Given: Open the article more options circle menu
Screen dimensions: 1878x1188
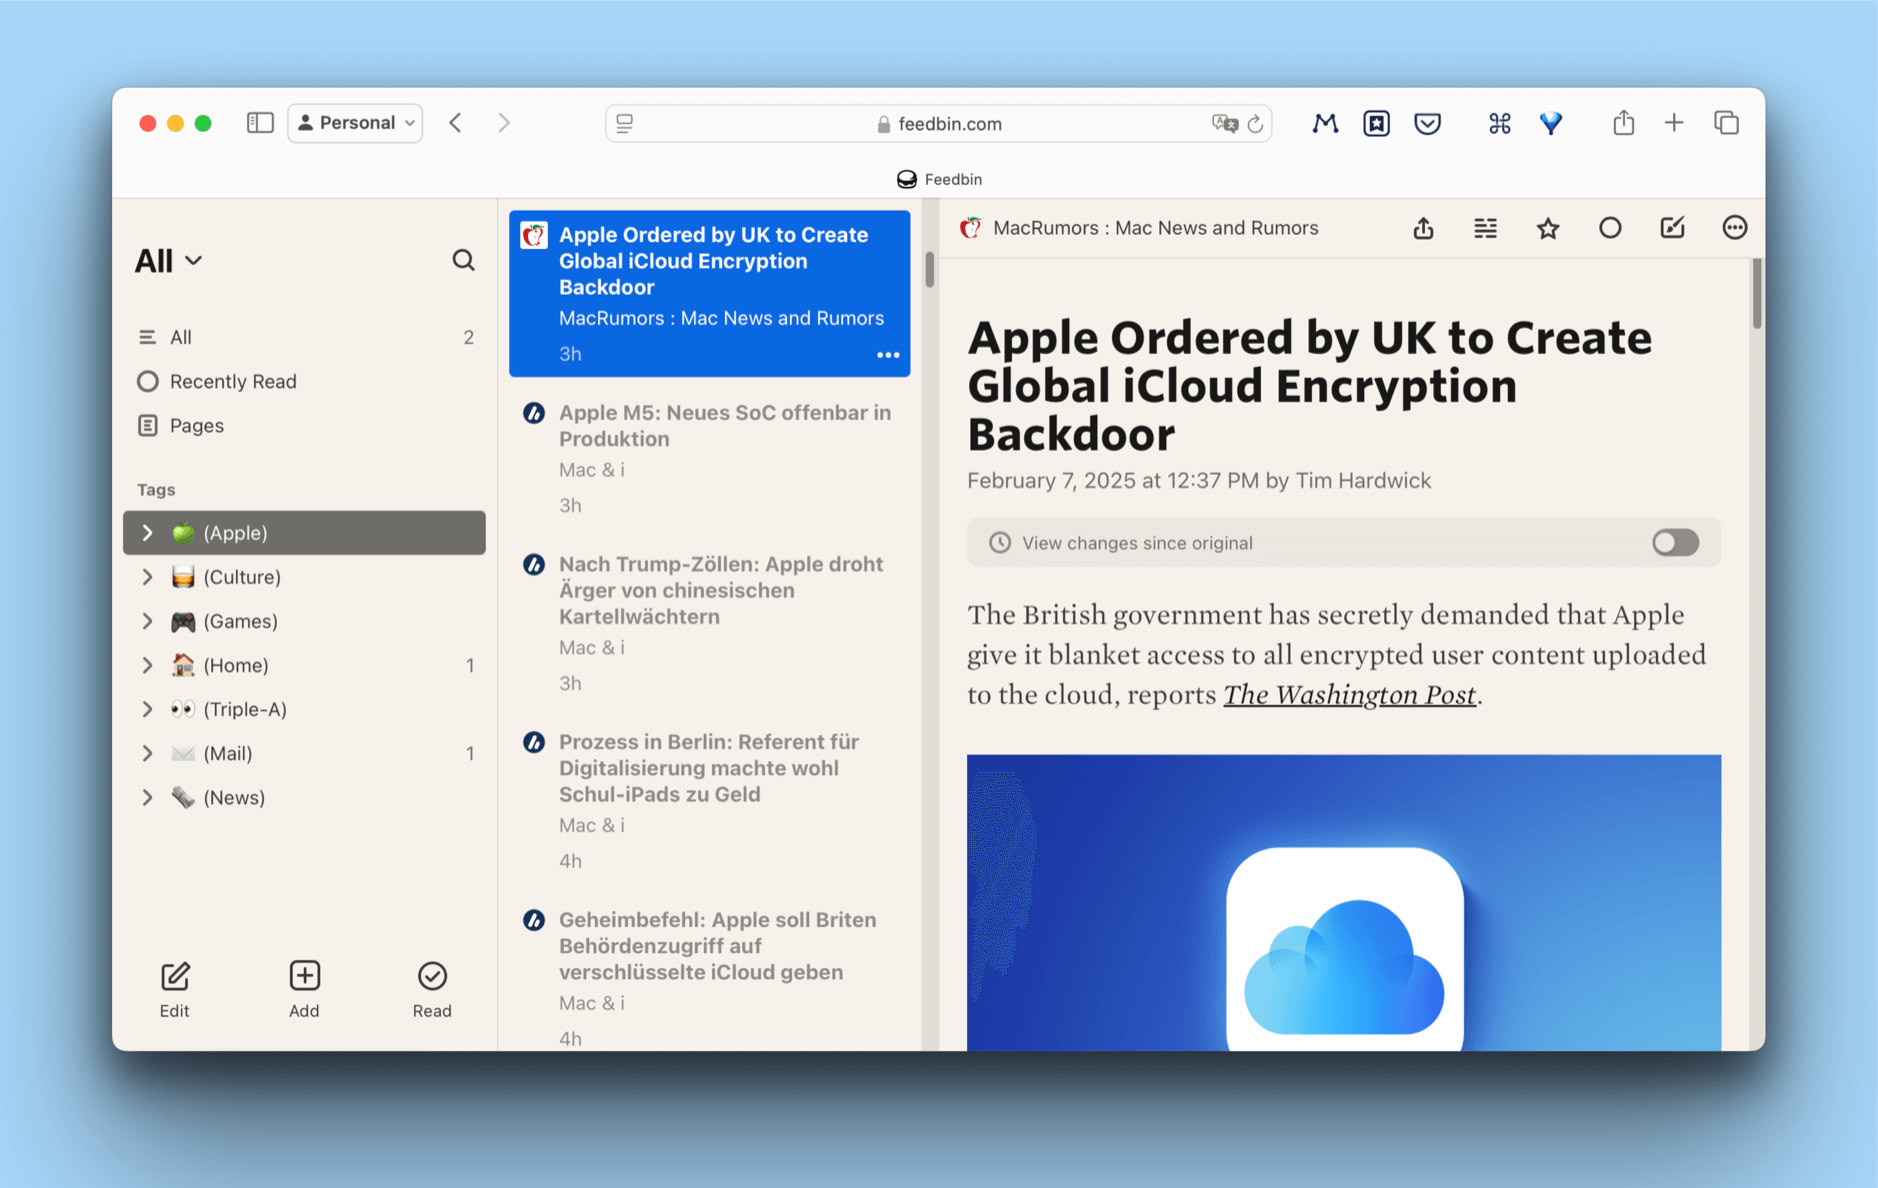Looking at the screenshot, I should click(1735, 228).
